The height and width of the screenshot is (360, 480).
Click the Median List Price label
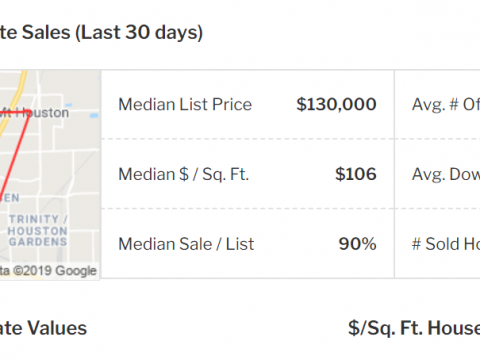[x=185, y=104]
